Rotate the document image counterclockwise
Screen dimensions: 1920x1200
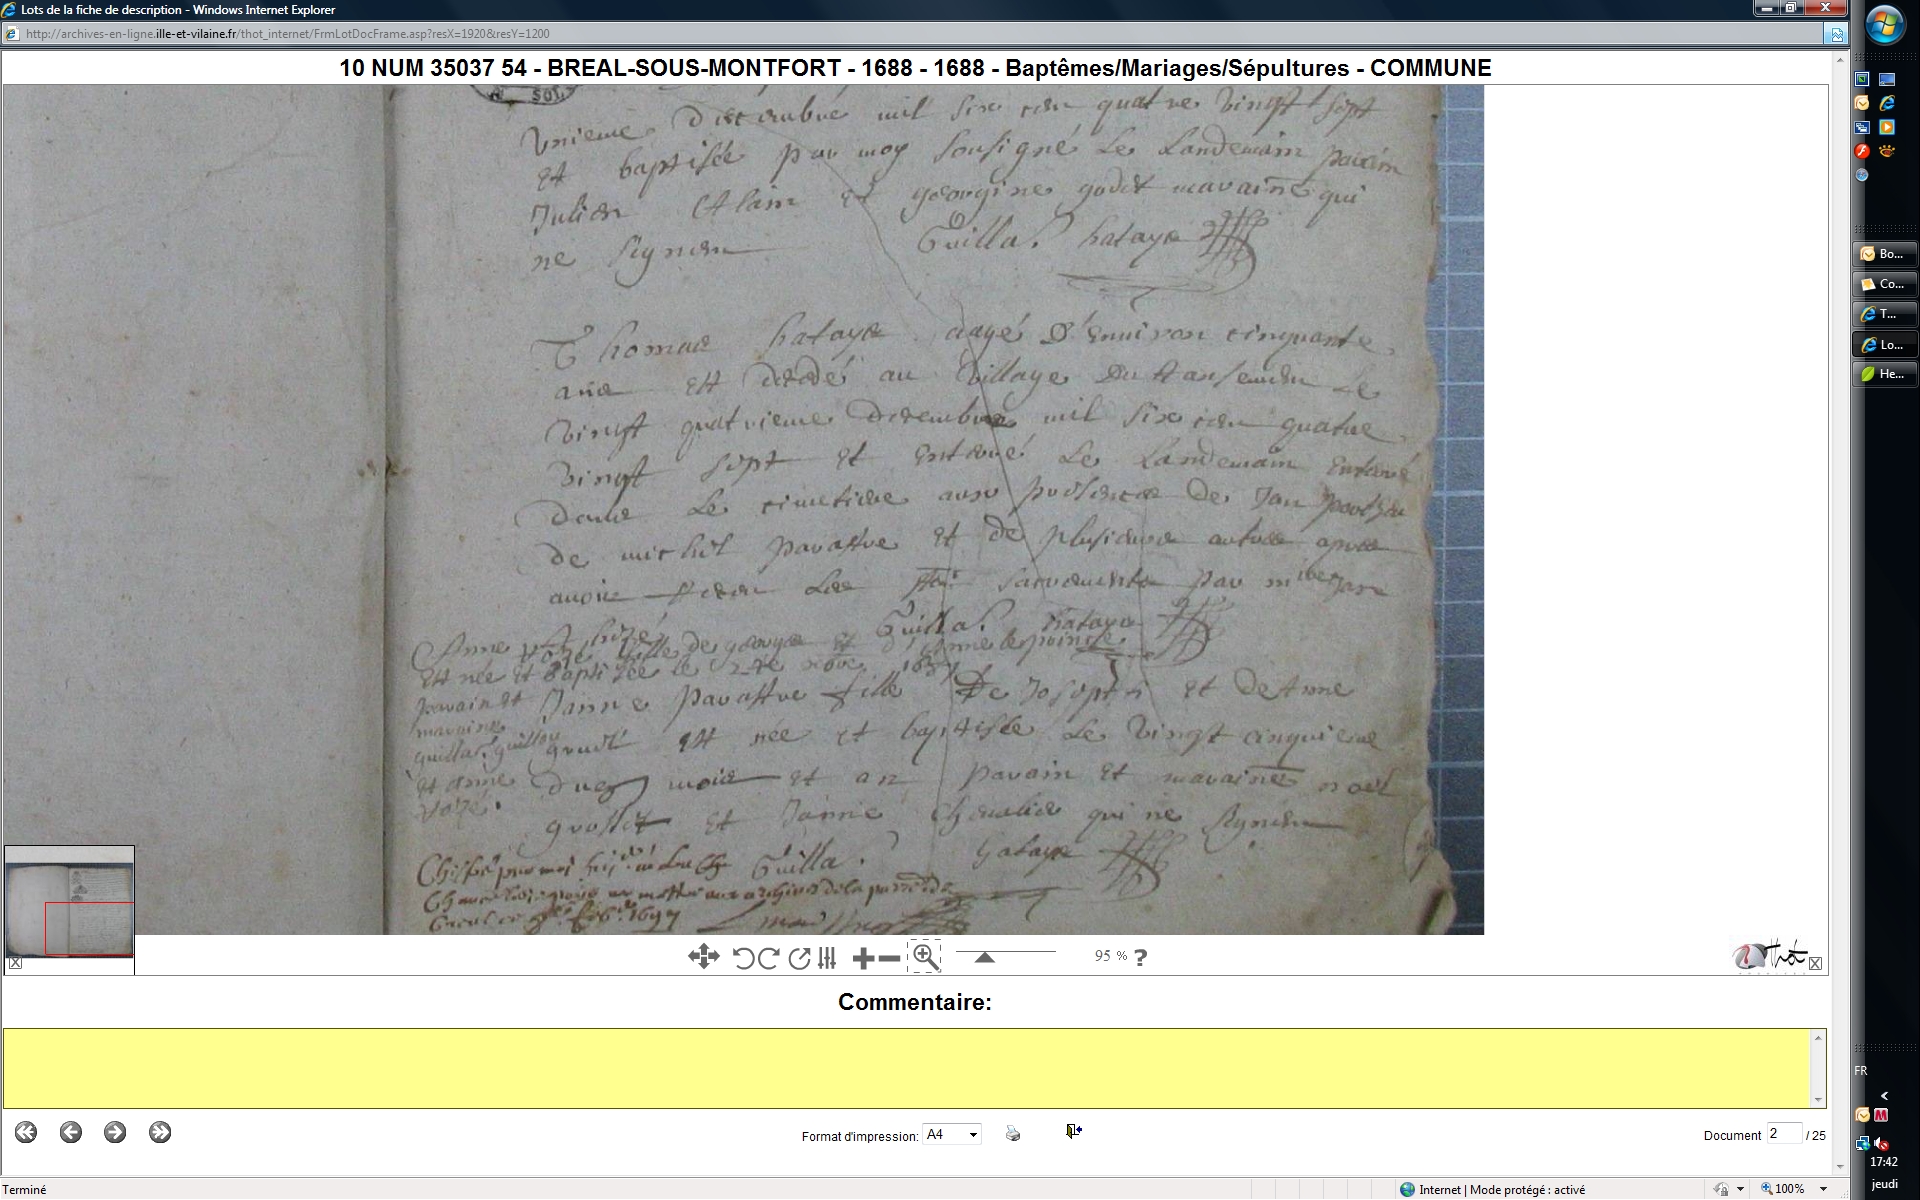[x=743, y=958]
